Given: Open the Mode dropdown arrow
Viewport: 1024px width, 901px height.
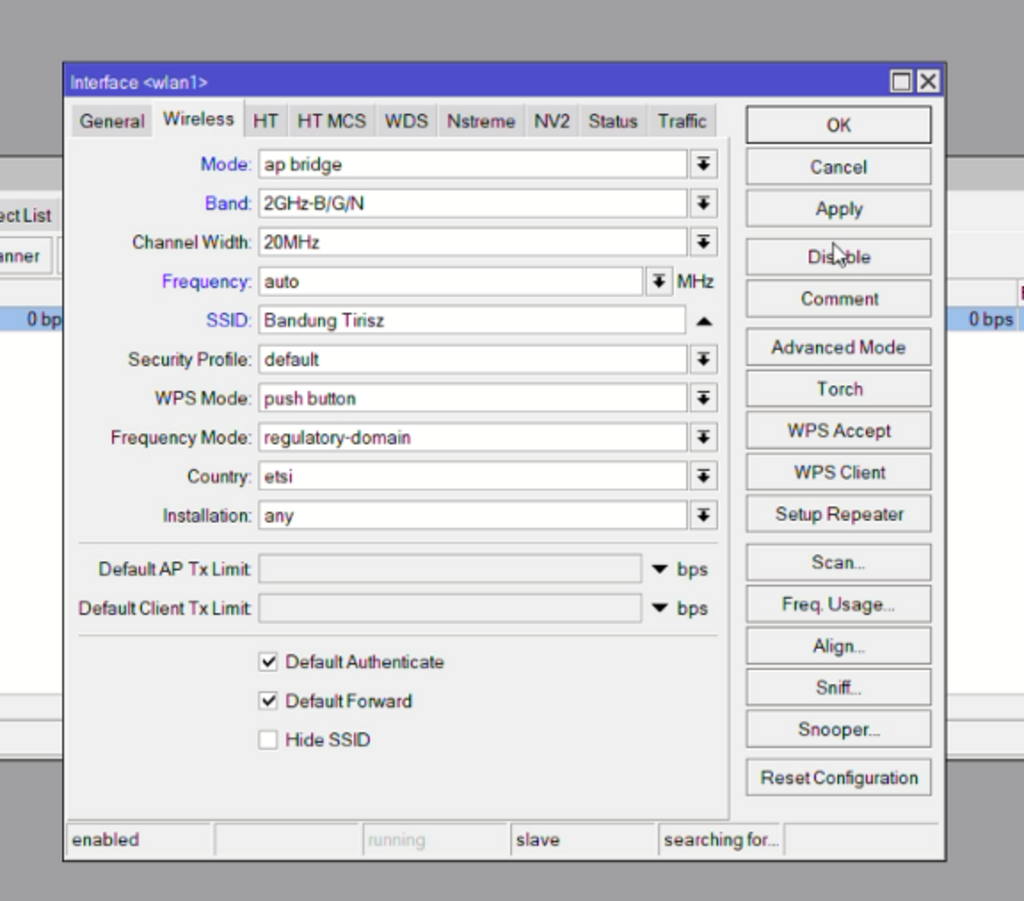Looking at the screenshot, I should coord(703,164).
